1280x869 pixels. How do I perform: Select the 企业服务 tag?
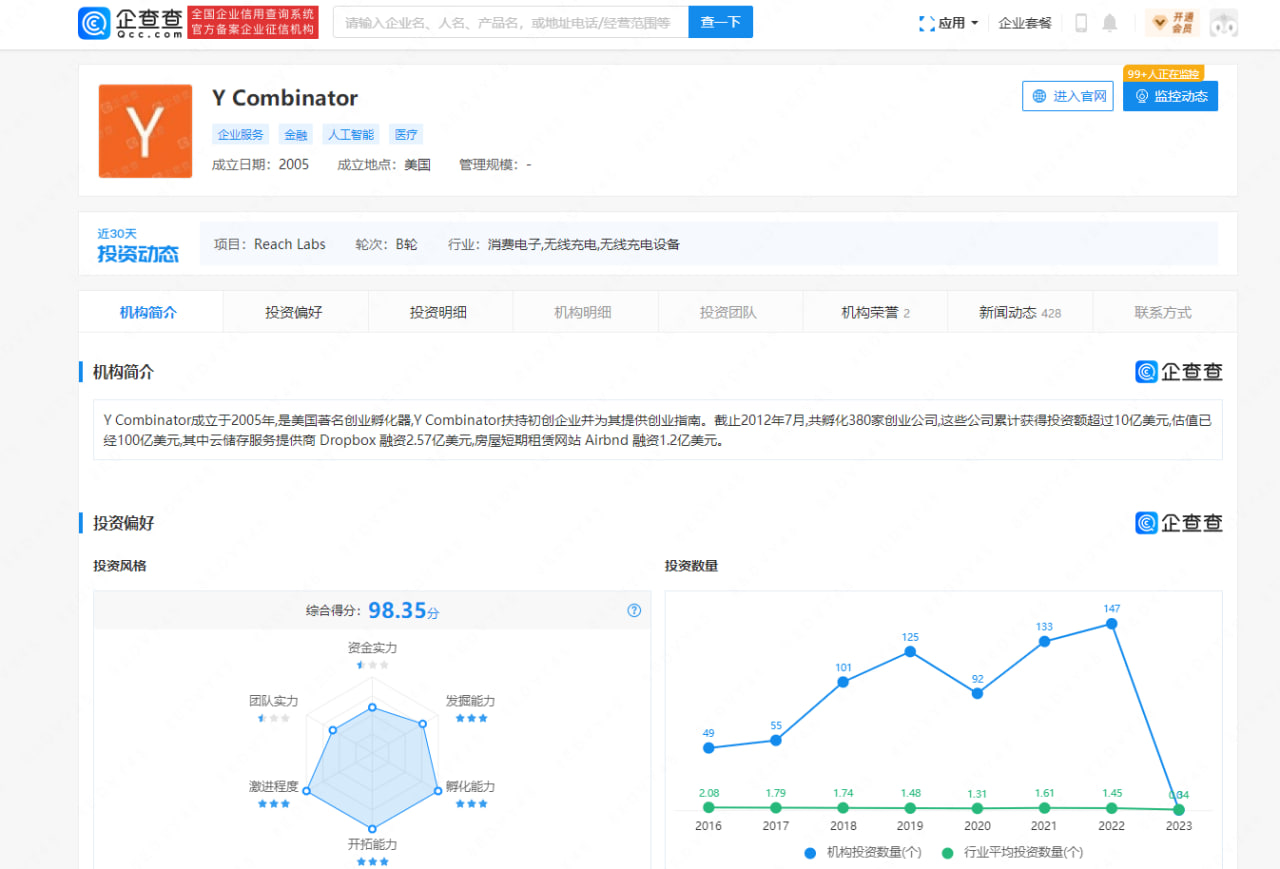241,134
